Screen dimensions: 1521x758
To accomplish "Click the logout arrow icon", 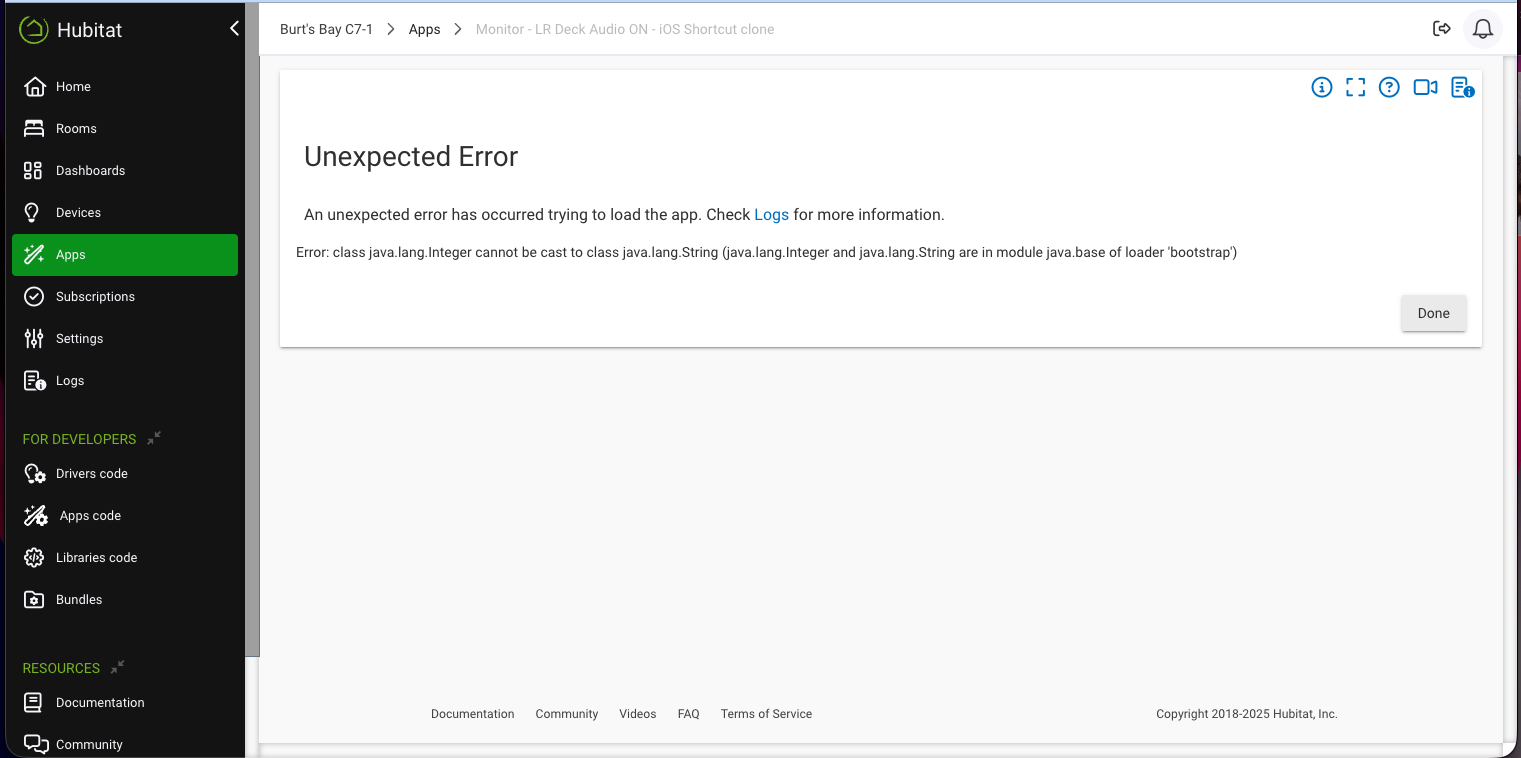I will pyautogui.click(x=1441, y=29).
